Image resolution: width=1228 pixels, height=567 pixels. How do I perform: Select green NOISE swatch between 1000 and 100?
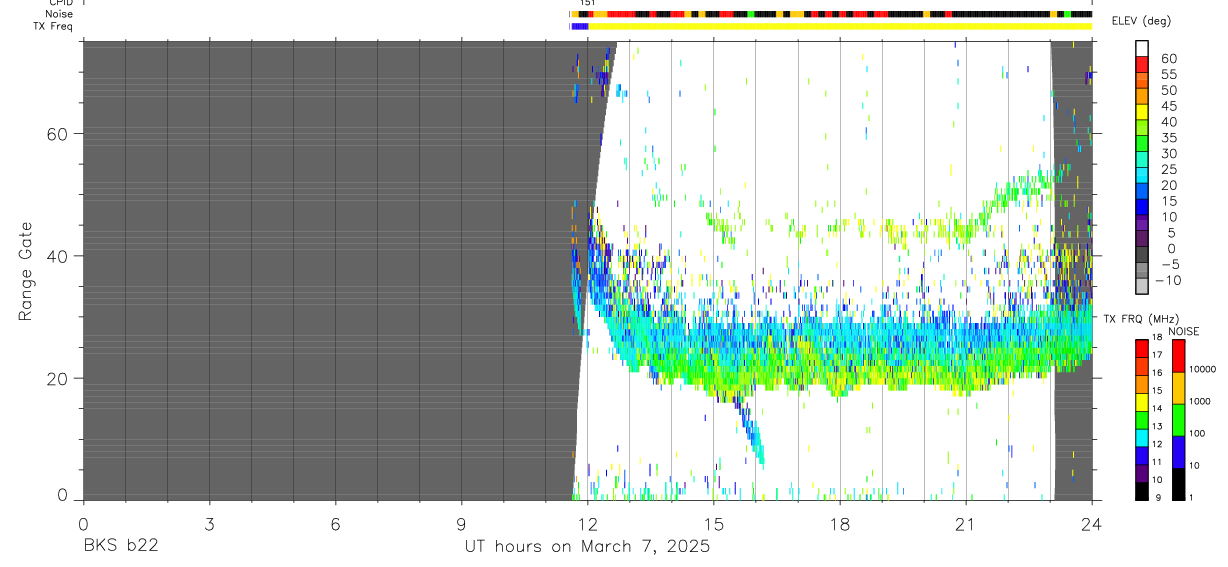tap(1178, 420)
